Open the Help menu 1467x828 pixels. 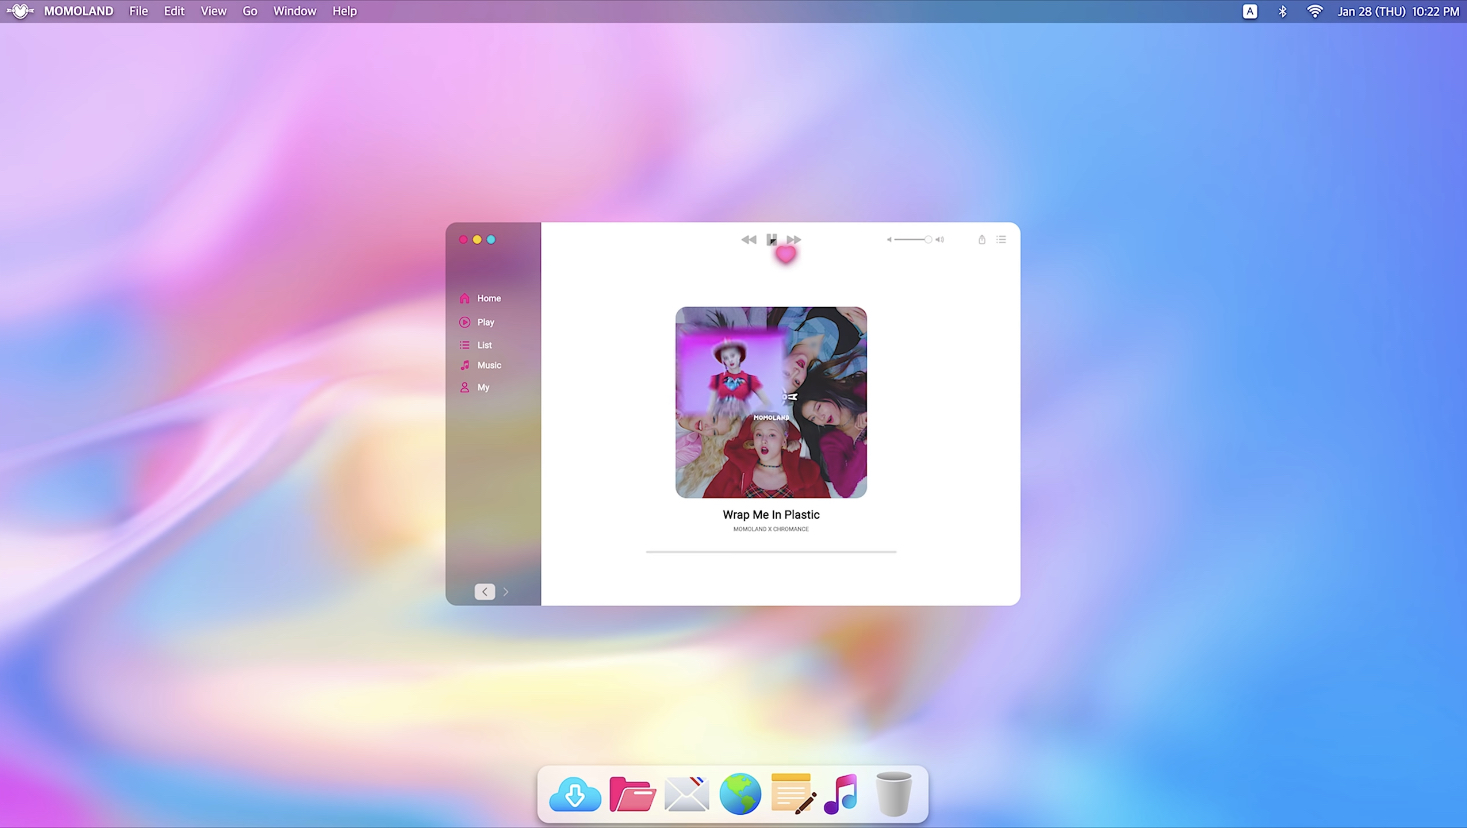point(345,11)
